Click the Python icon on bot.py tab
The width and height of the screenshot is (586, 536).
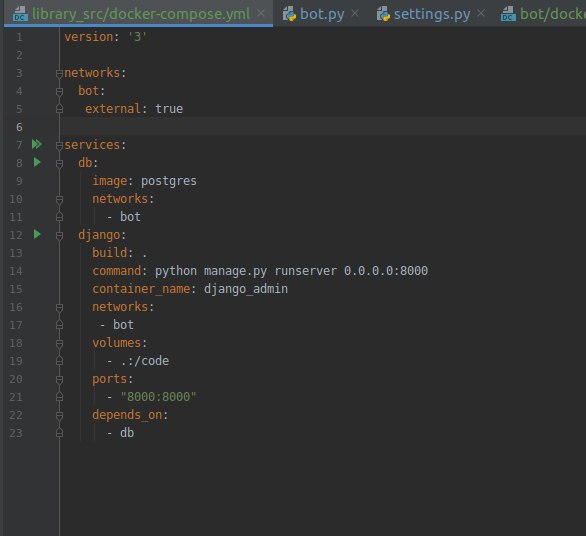click(289, 14)
